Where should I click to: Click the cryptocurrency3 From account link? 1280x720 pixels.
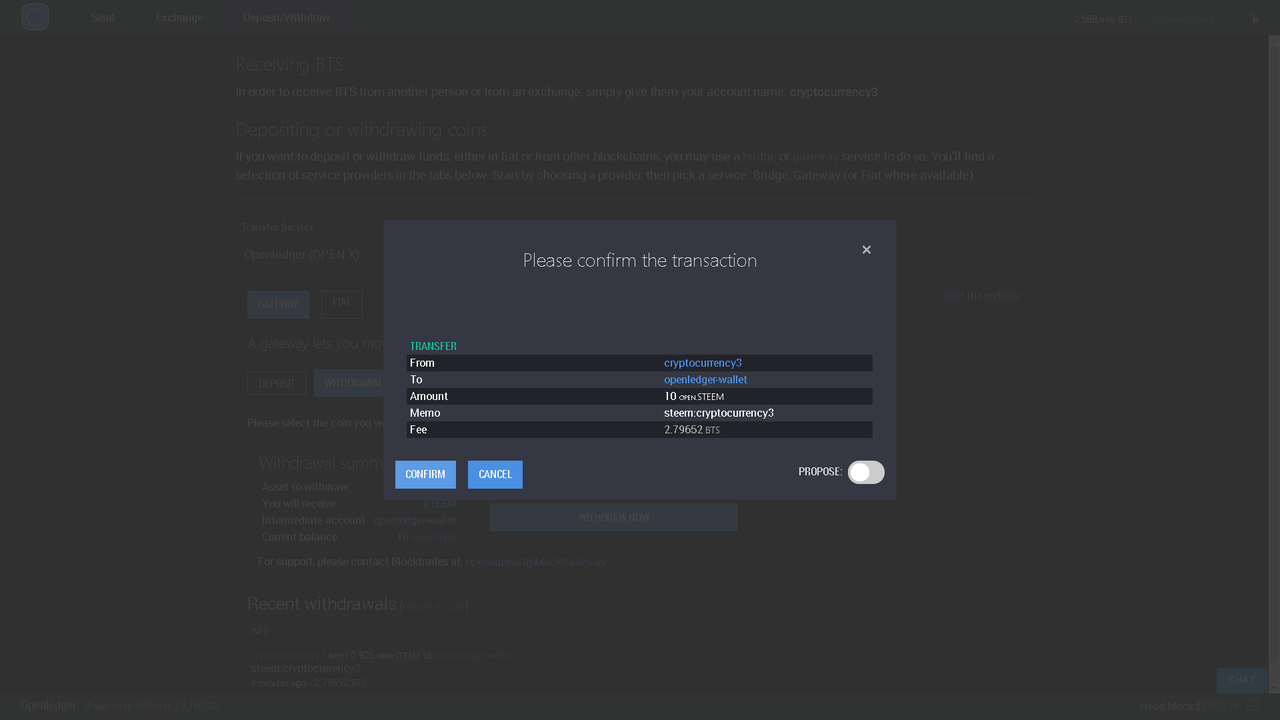click(703, 363)
